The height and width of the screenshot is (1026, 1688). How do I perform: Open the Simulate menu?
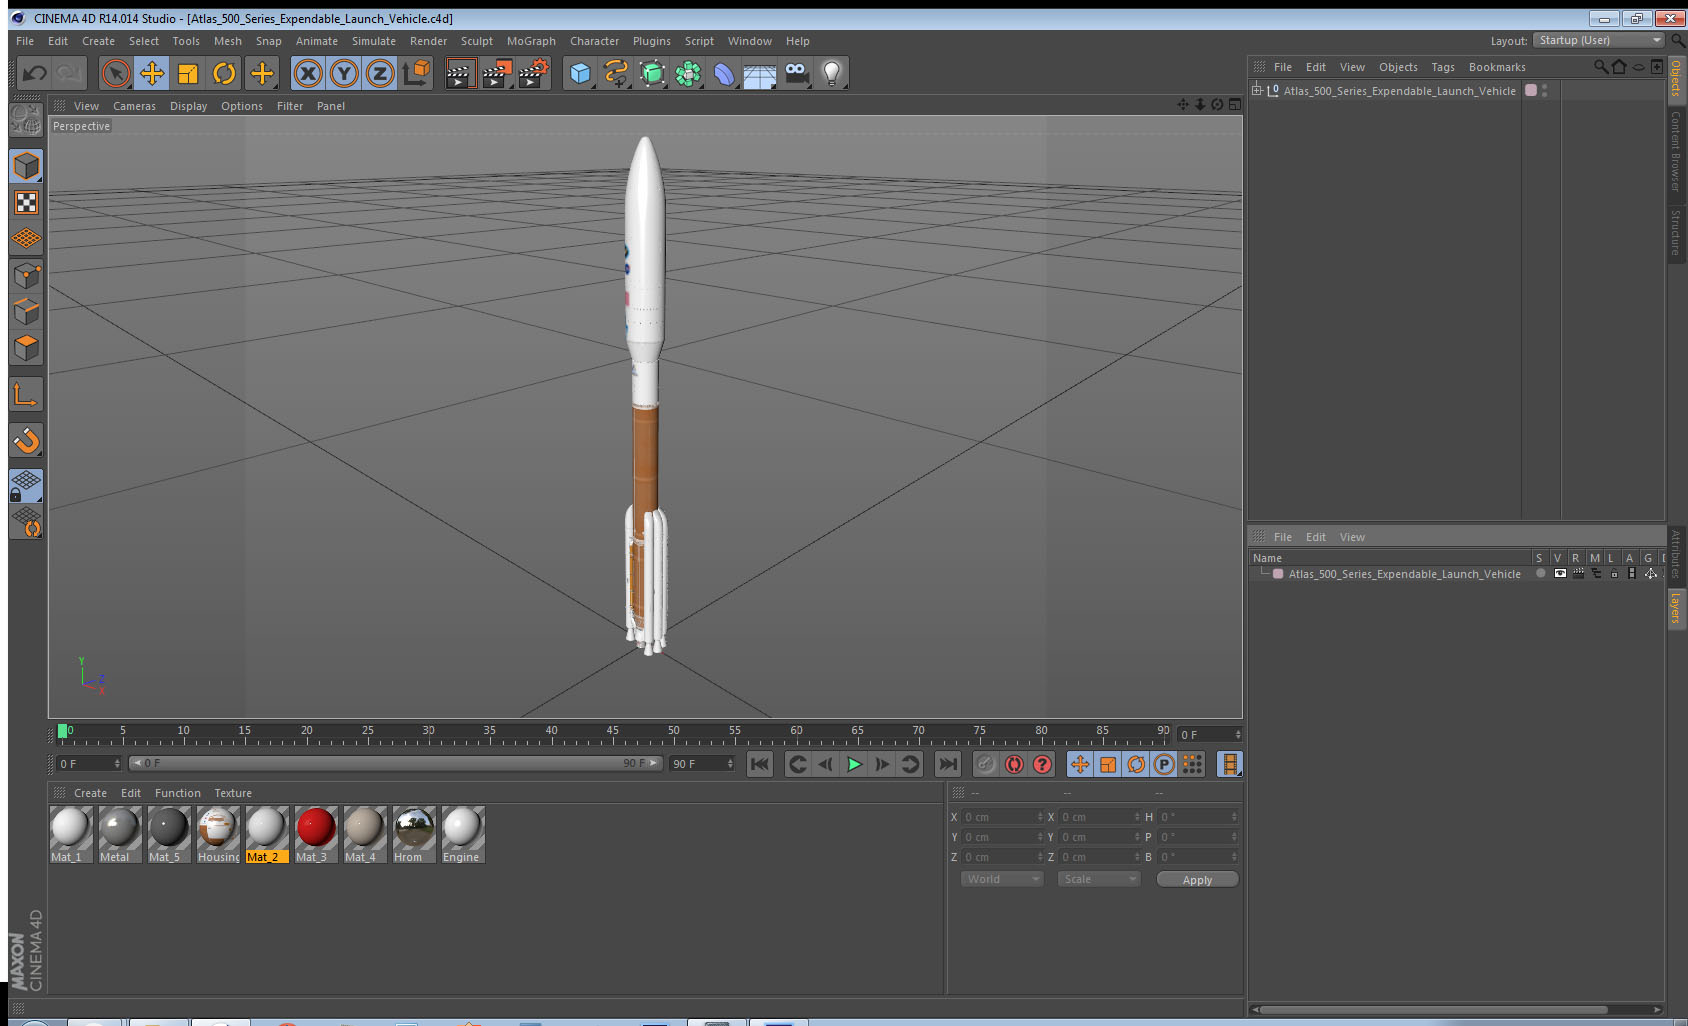point(374,41)
